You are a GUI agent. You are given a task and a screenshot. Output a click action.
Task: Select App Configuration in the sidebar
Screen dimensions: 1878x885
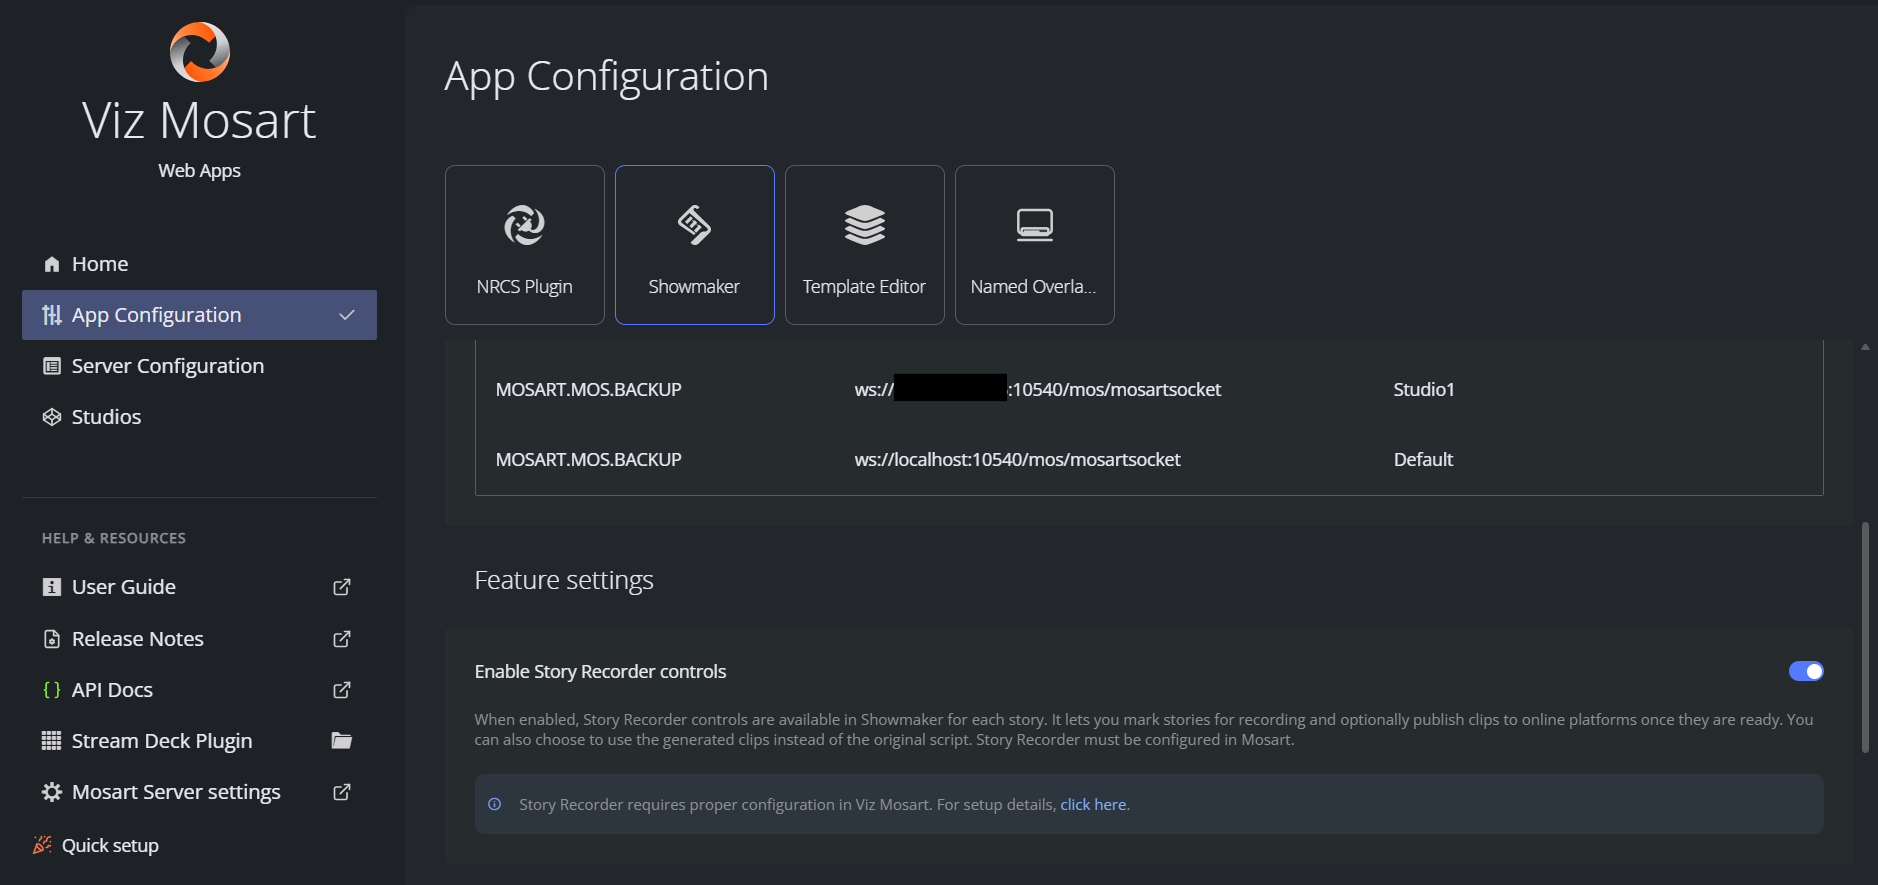pyautogui.click(x=199, y=315)
